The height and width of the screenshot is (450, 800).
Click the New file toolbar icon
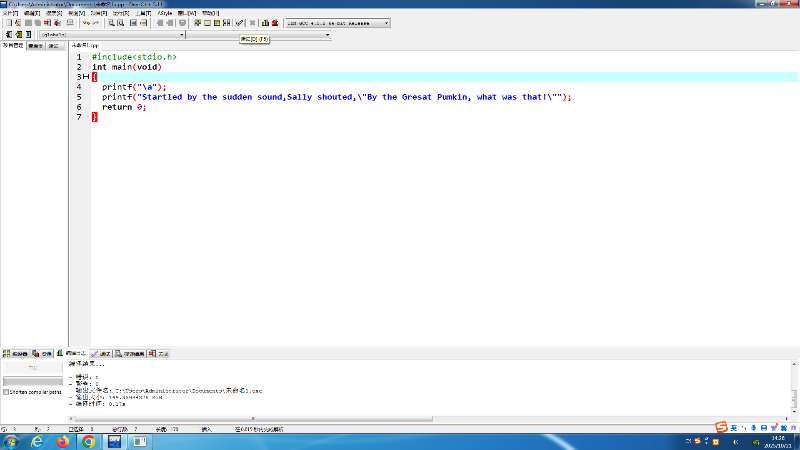[x=9, y=23]
